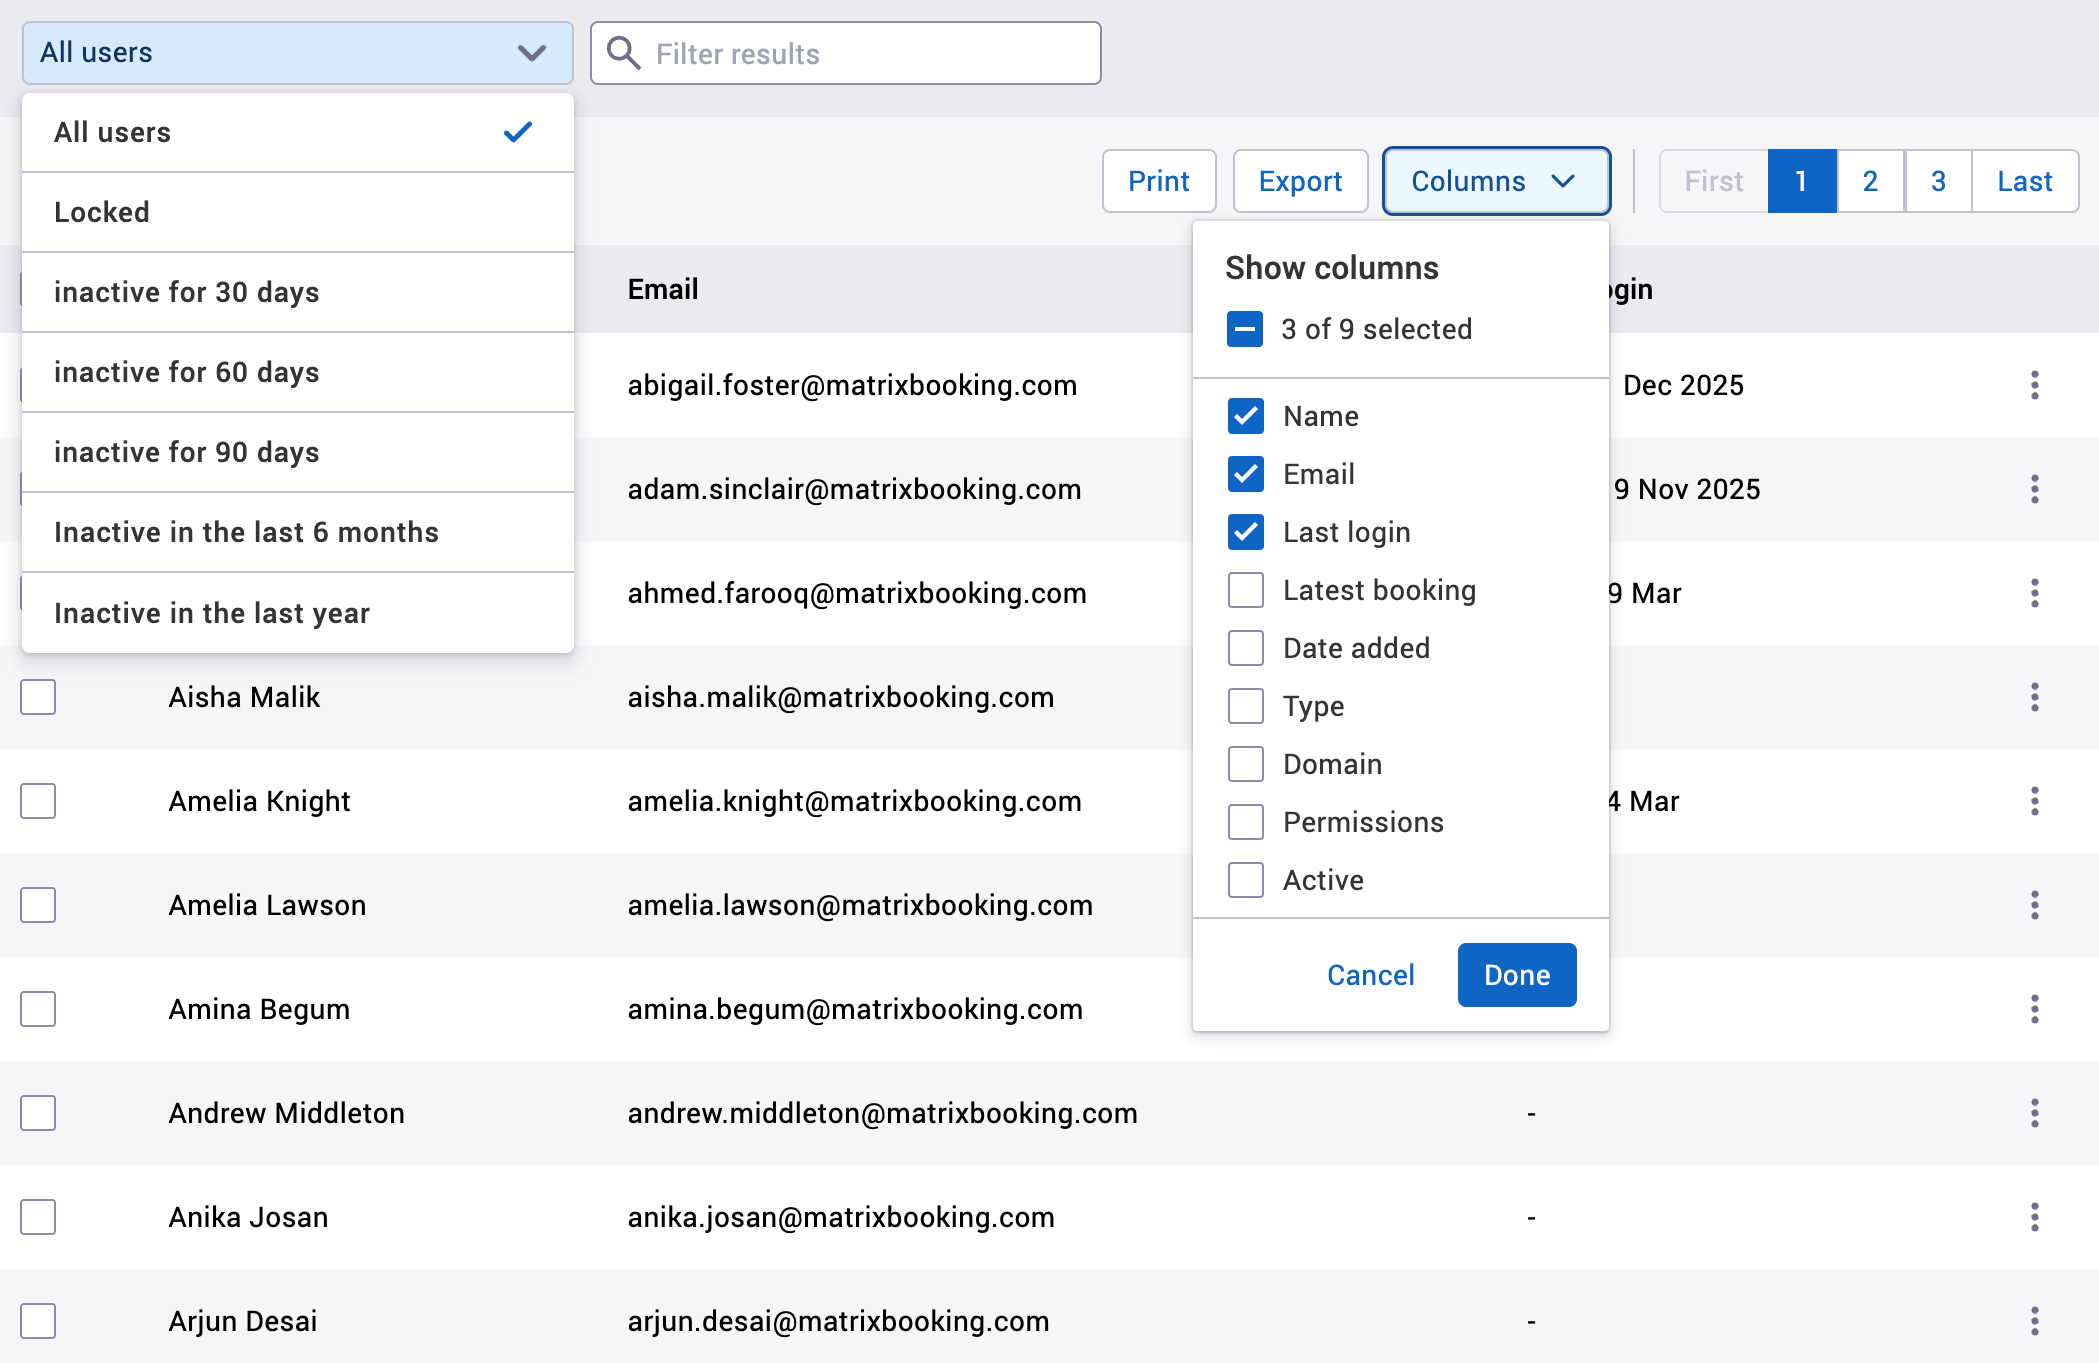Click the checkmark beside All users option
Screen dimensions: 2099x1363
point(518,131)
